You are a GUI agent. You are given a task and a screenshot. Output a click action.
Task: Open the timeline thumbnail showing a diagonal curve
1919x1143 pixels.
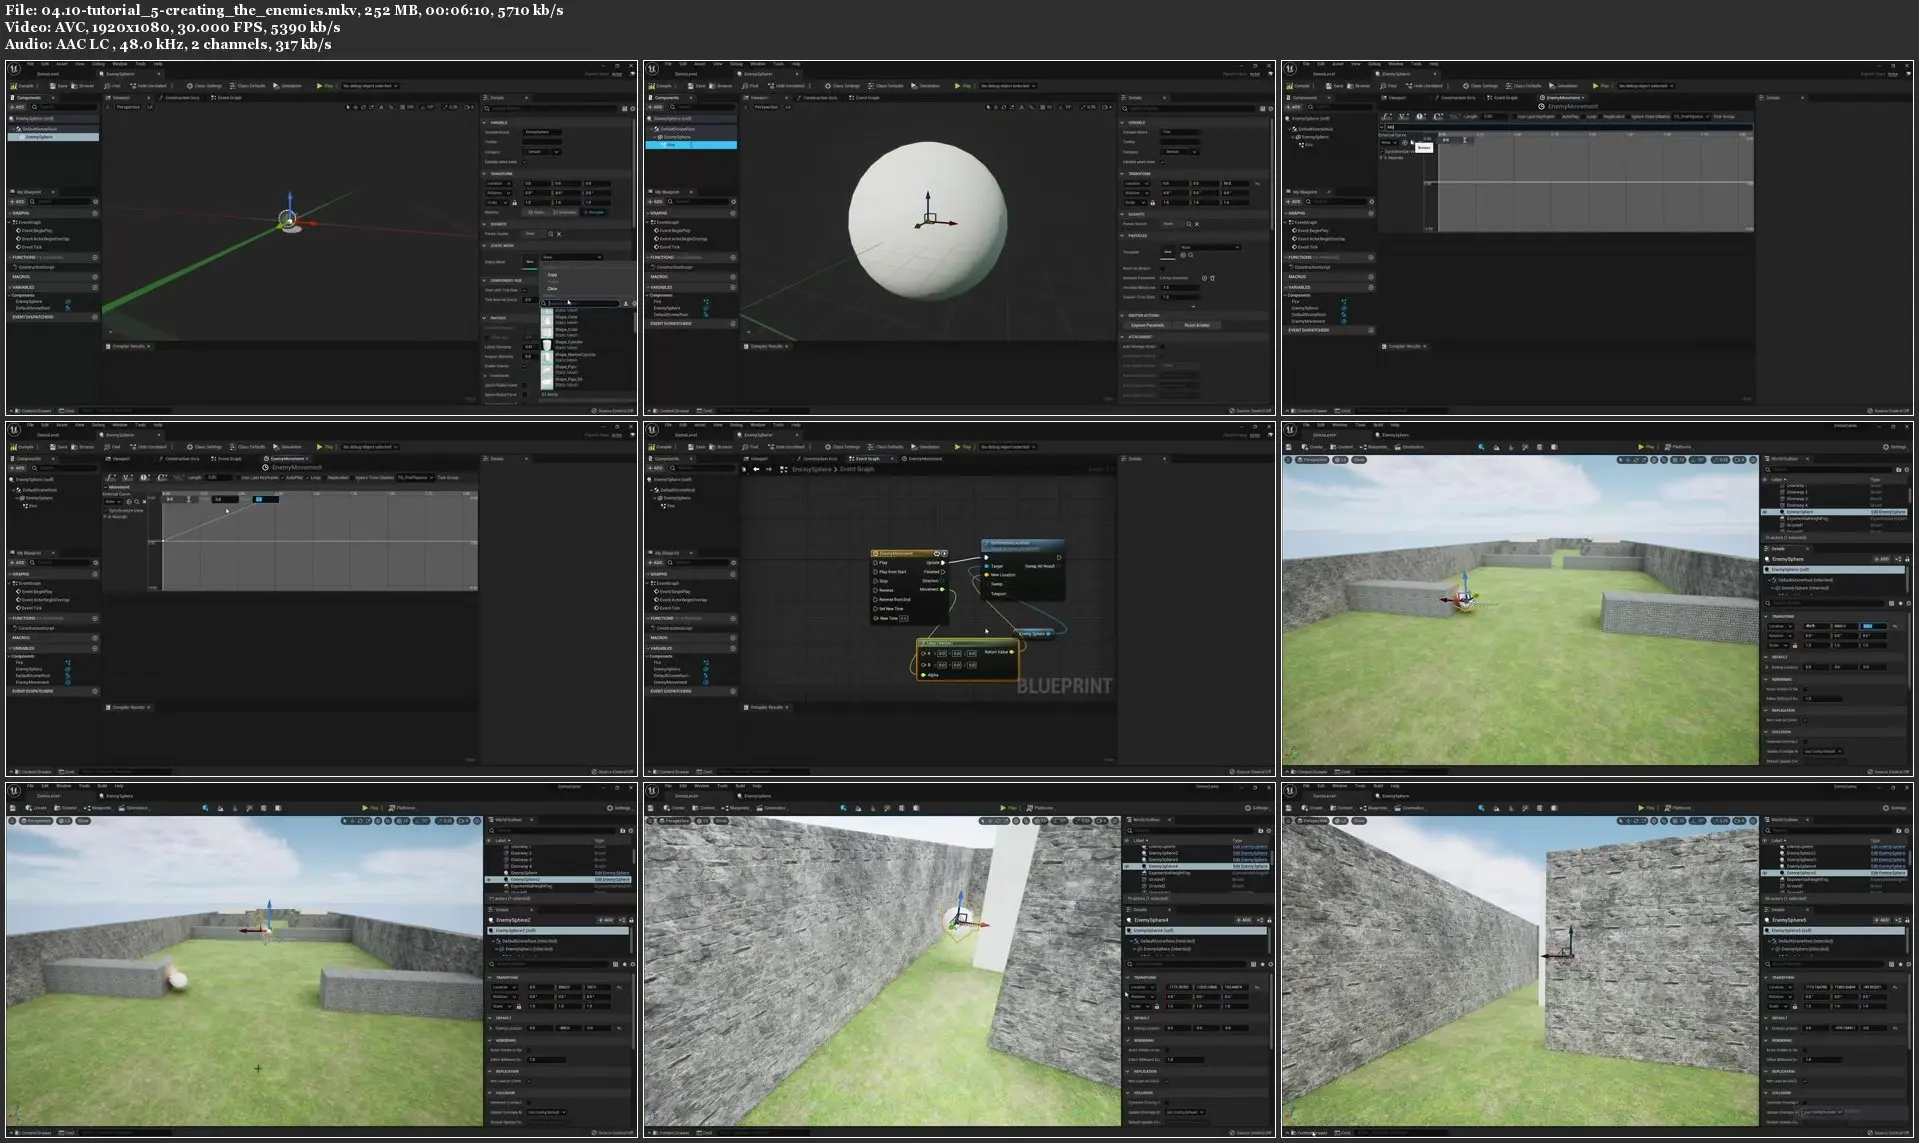pyautogui.click(x=321, y=598)
